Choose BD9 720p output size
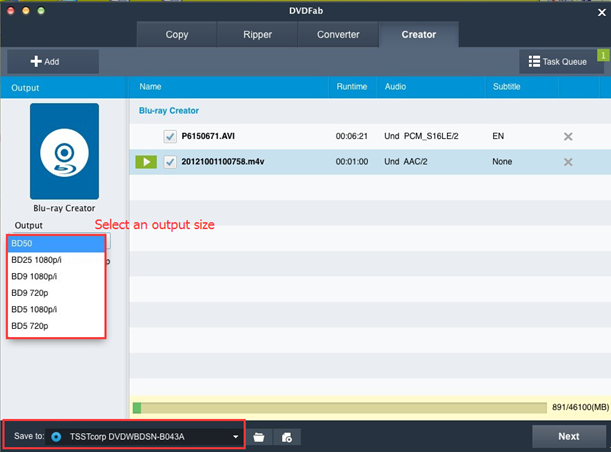Viewport: 611px width, 453px height. pyautogui.click(x=56, y=293)
